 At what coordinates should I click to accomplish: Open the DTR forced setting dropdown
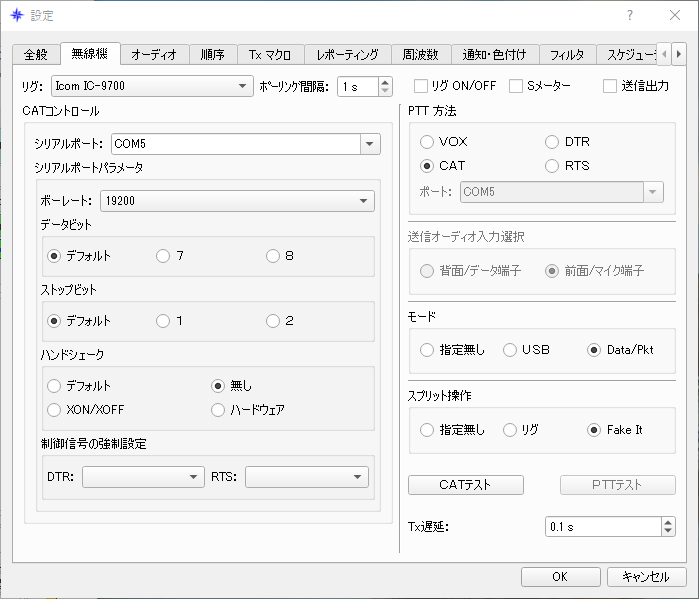(x=143, y=477)
